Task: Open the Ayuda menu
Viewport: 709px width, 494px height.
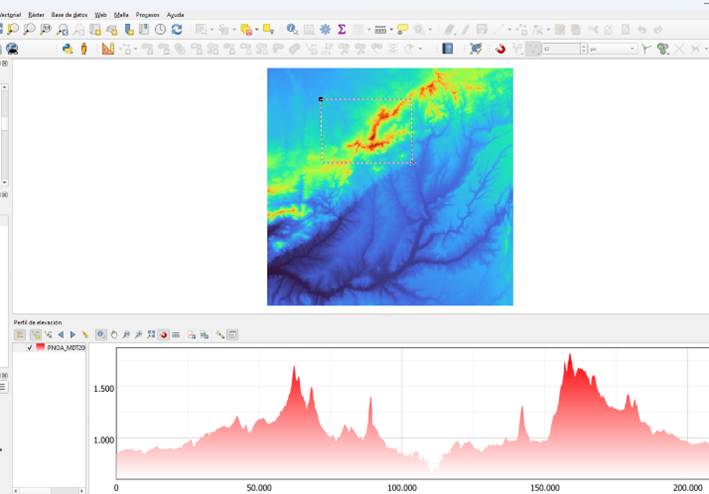Action: tap(175, 15)
